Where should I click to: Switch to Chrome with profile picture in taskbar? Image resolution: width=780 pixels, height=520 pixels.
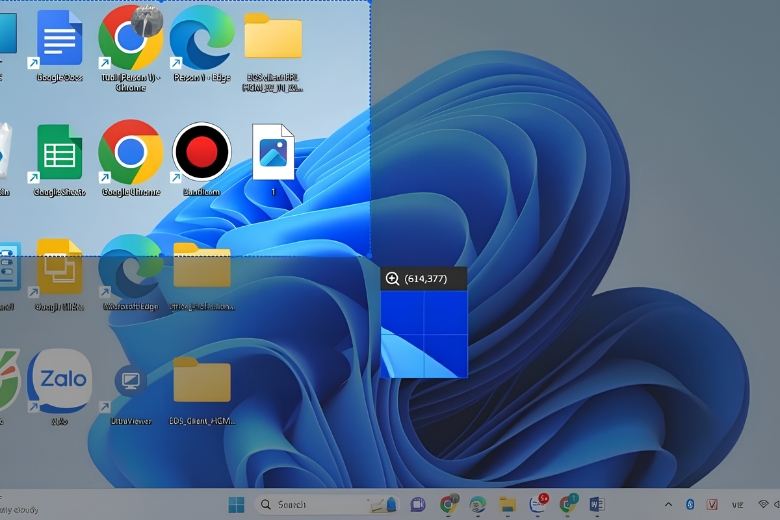(449, 504)
